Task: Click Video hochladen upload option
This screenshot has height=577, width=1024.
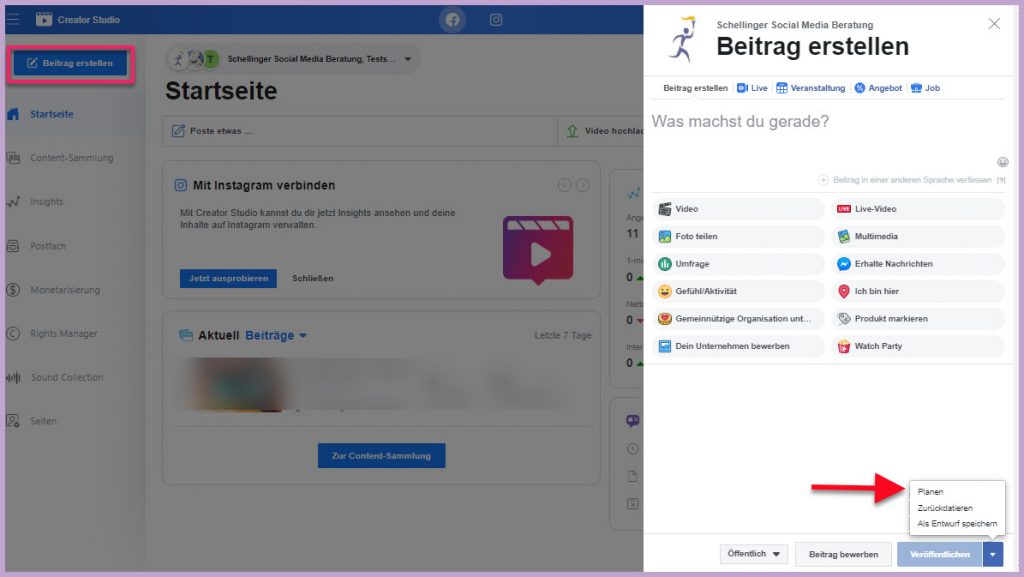Action: pyautogui.click(x=601, y=131)
